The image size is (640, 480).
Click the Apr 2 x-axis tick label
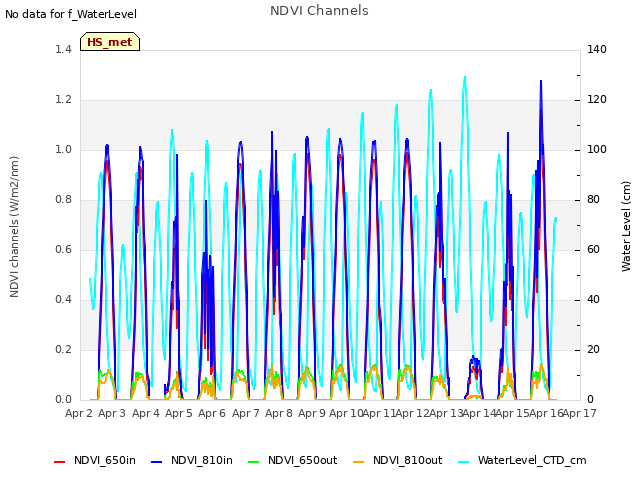pos(79,413)
